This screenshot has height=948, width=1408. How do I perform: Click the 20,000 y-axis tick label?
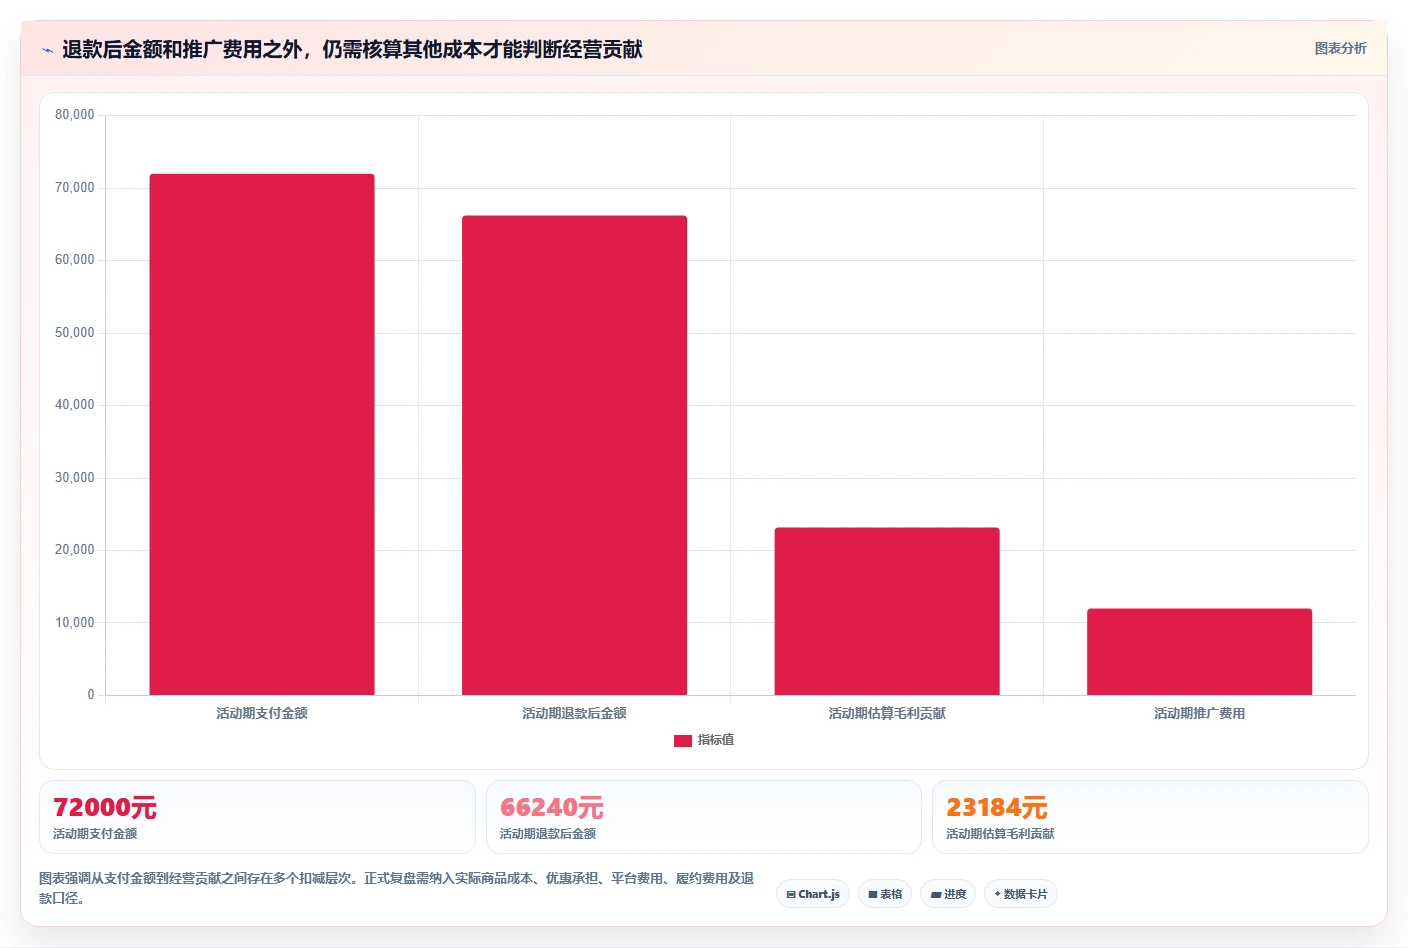click(x=75, y=550)
